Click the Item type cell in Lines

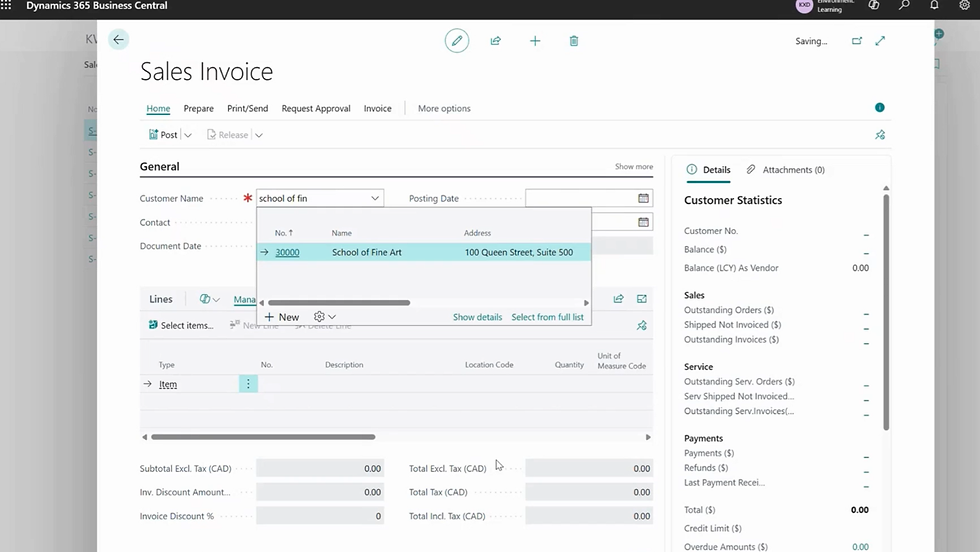(x=168, y=384)
